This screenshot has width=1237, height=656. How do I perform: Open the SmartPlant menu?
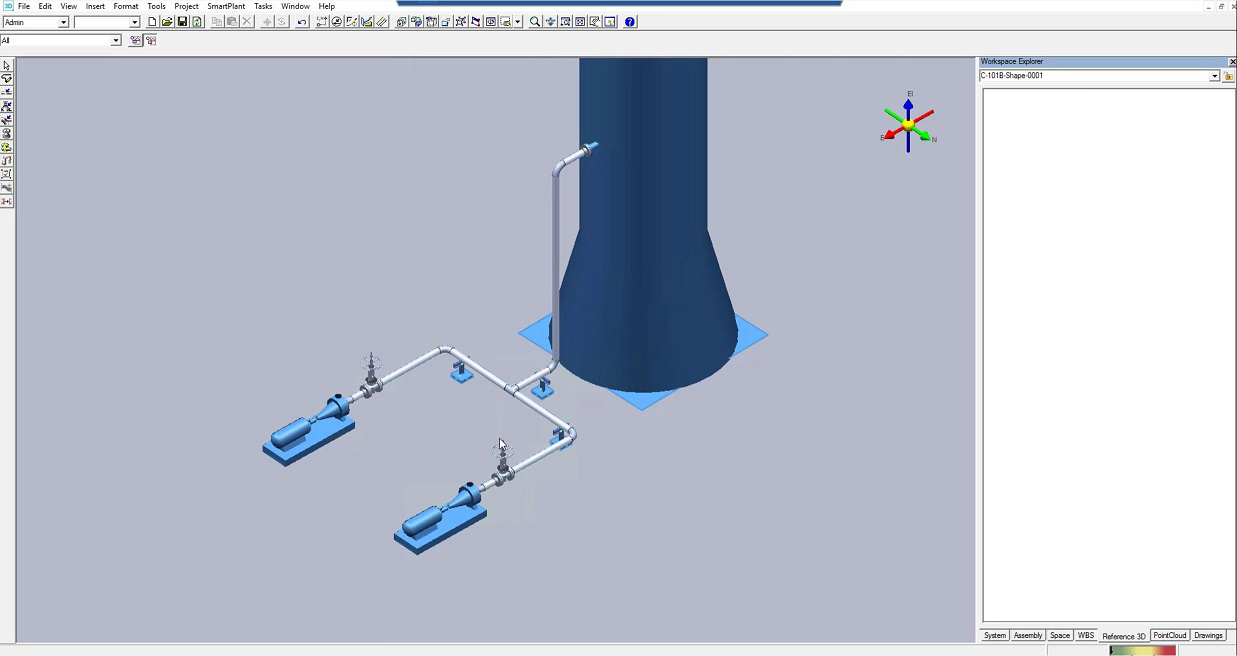pos(226,6)
